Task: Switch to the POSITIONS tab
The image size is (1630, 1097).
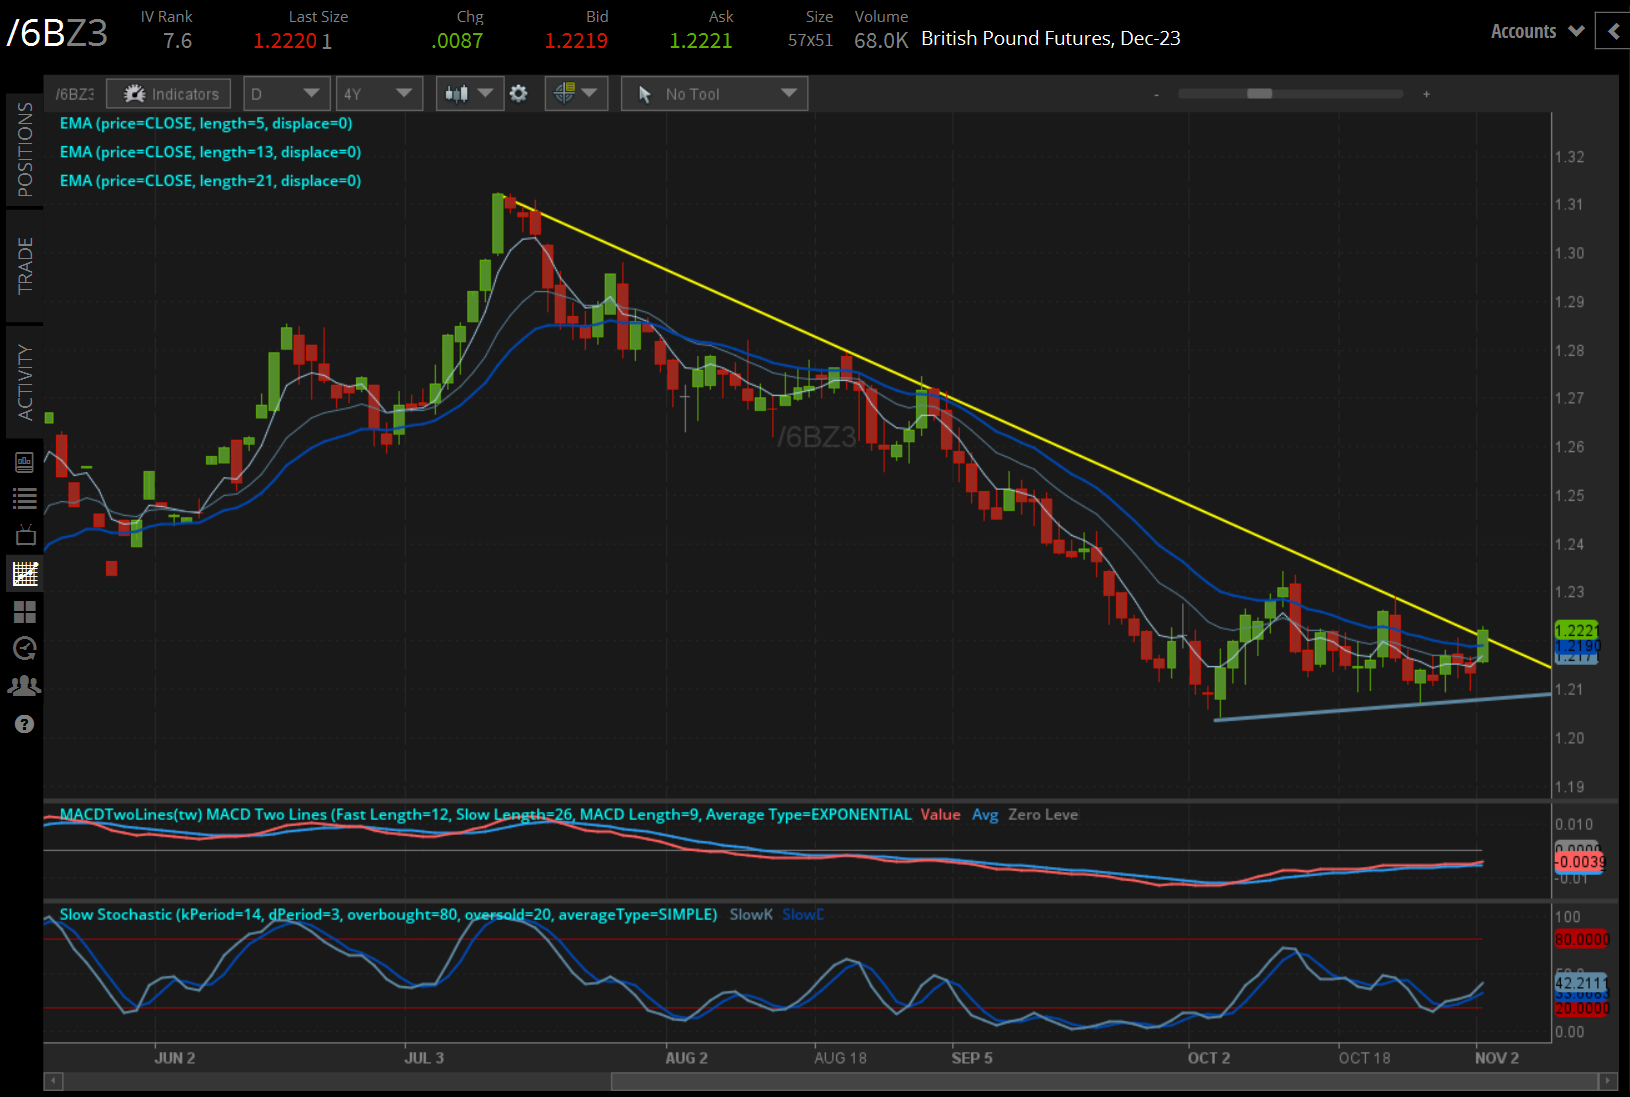Action: 24,150
